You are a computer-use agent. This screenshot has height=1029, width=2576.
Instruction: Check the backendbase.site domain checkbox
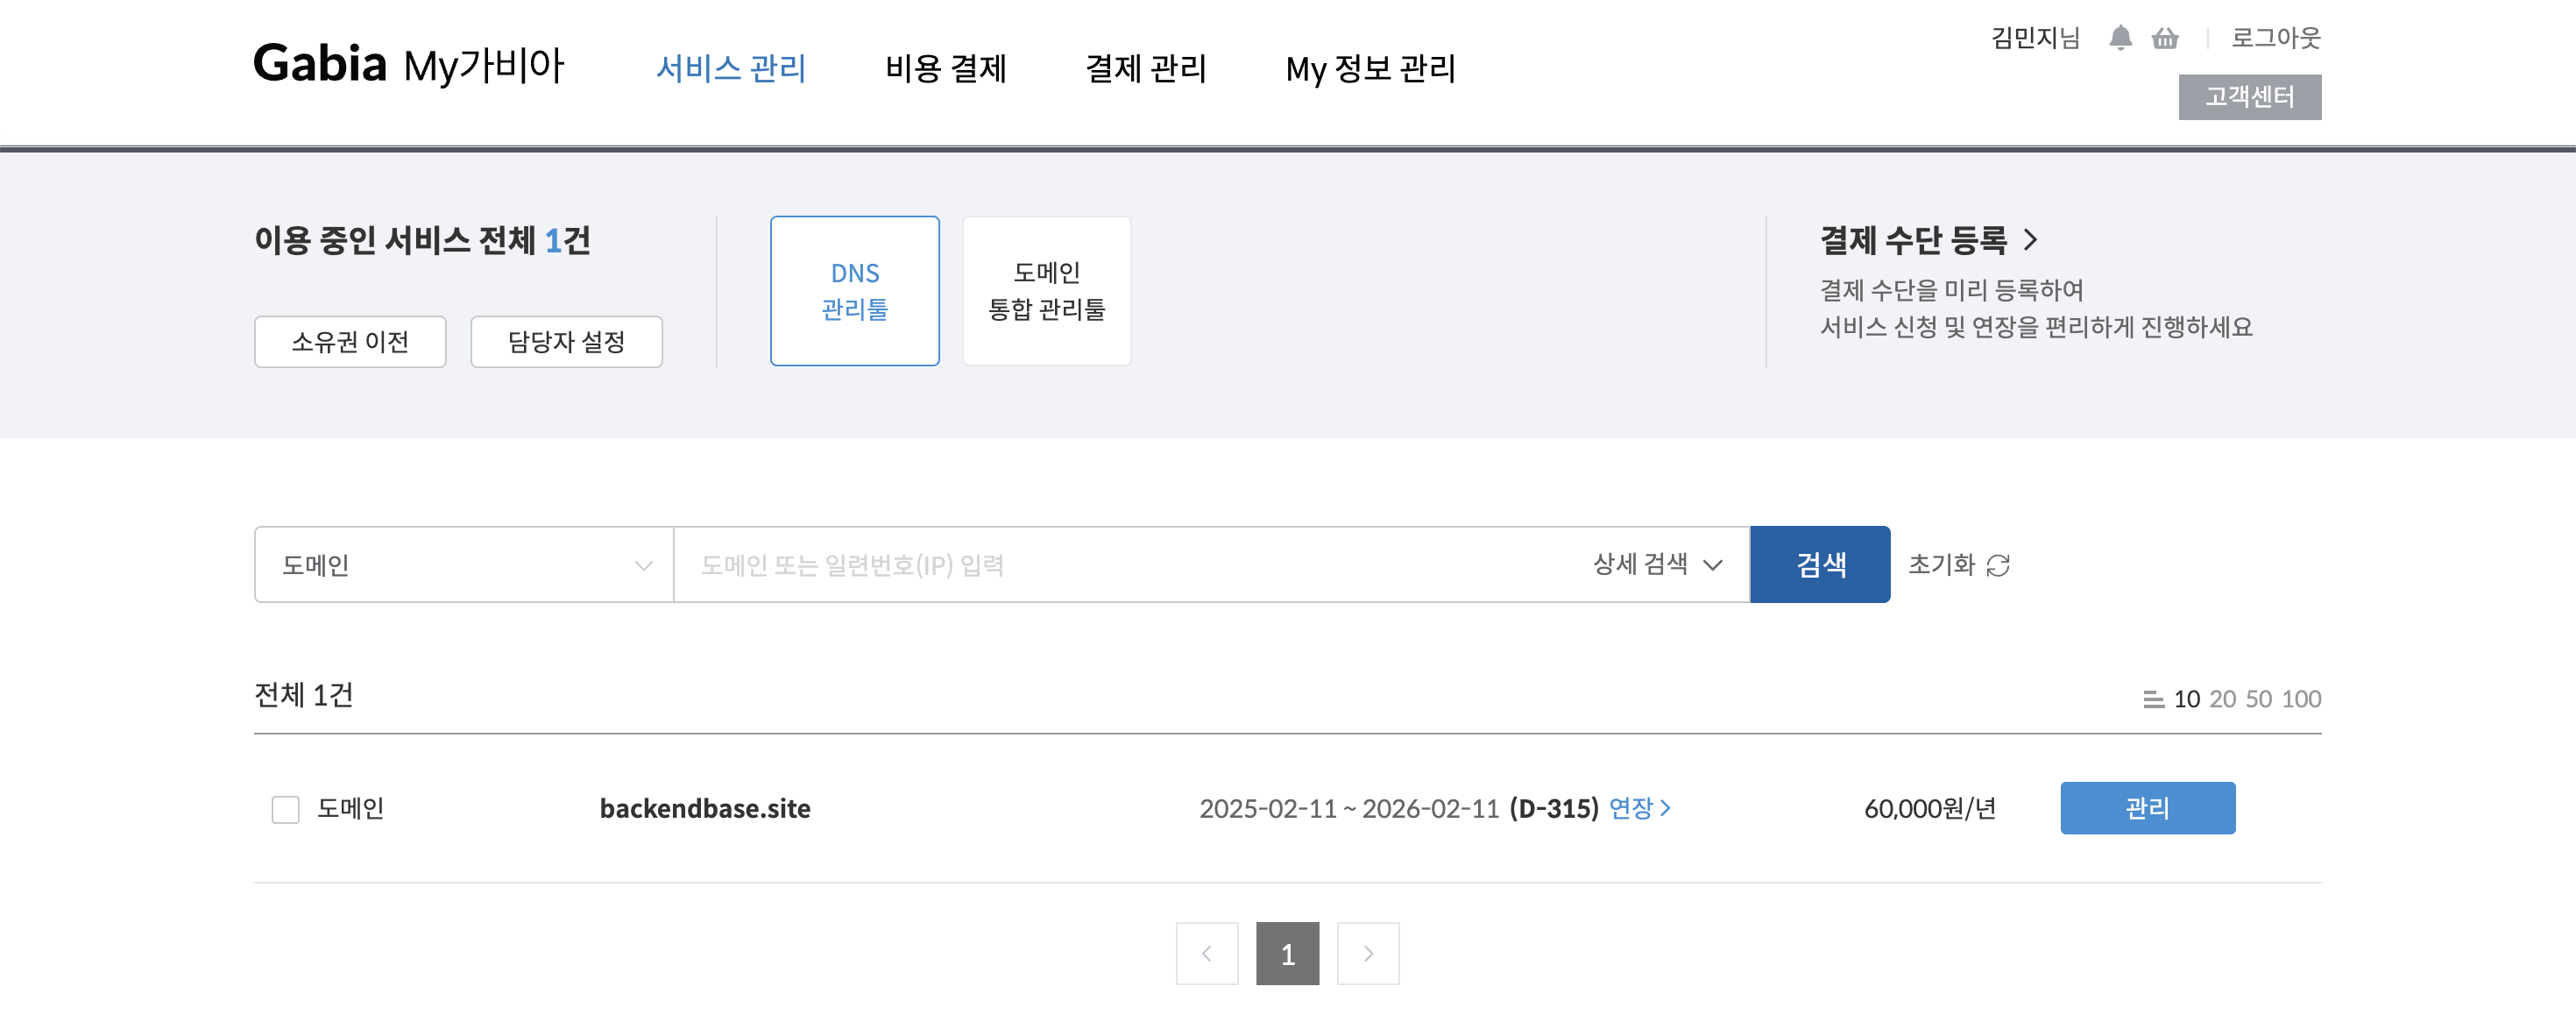(286, 809)
